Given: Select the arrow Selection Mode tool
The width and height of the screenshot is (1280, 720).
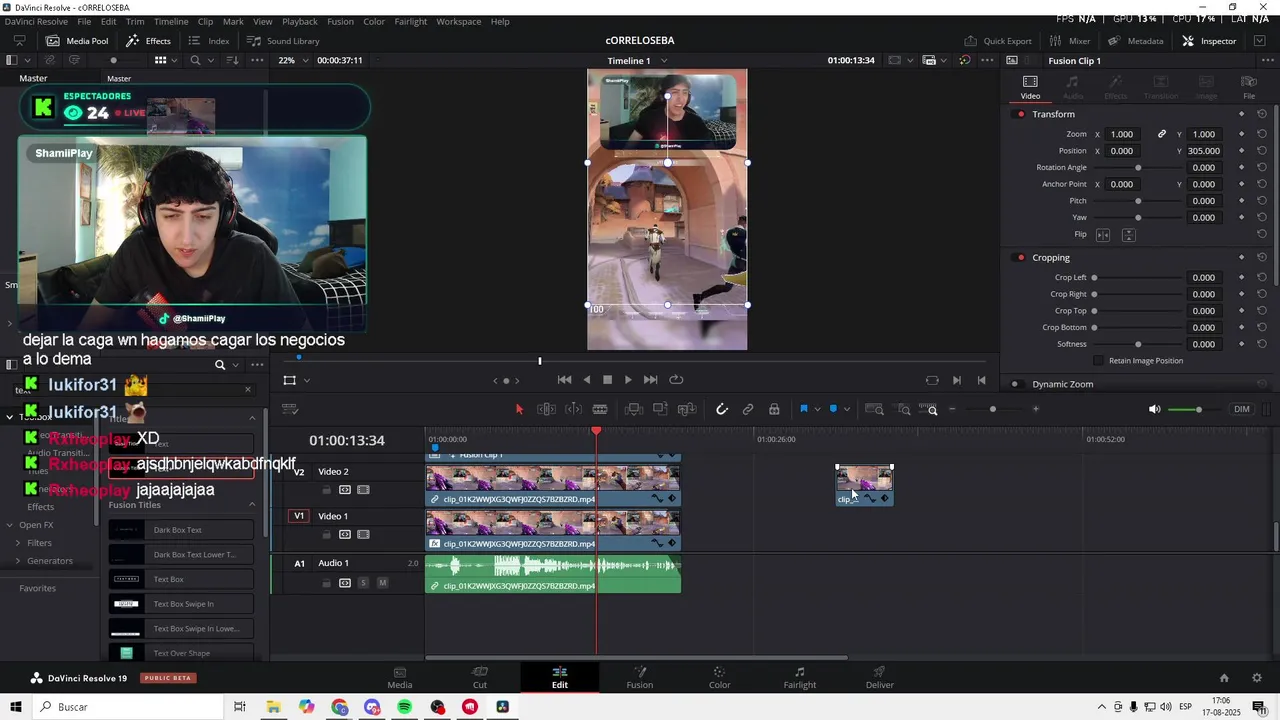Looking at the screenshot, I should pyautogui.click(x=519, y=409).
